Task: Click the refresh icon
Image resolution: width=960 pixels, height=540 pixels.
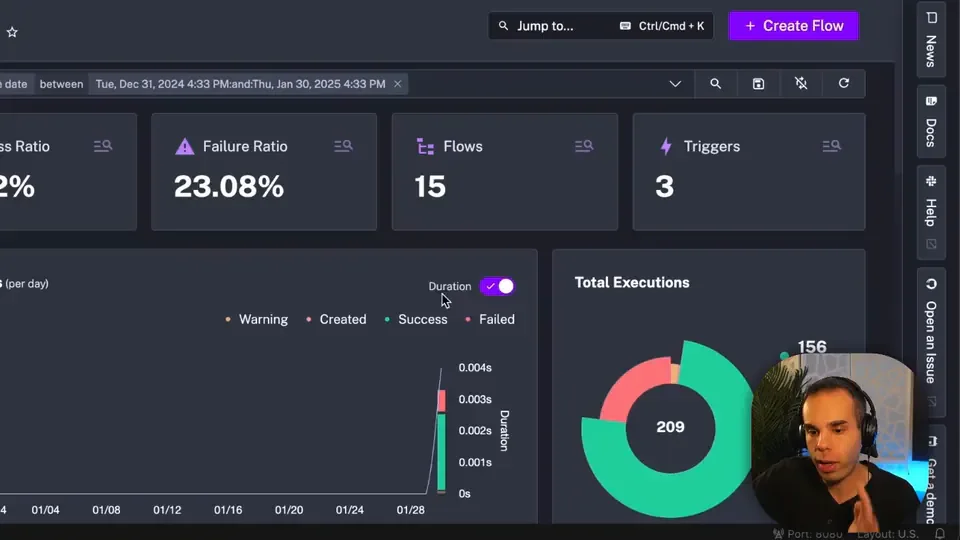Action: (844, 83)
